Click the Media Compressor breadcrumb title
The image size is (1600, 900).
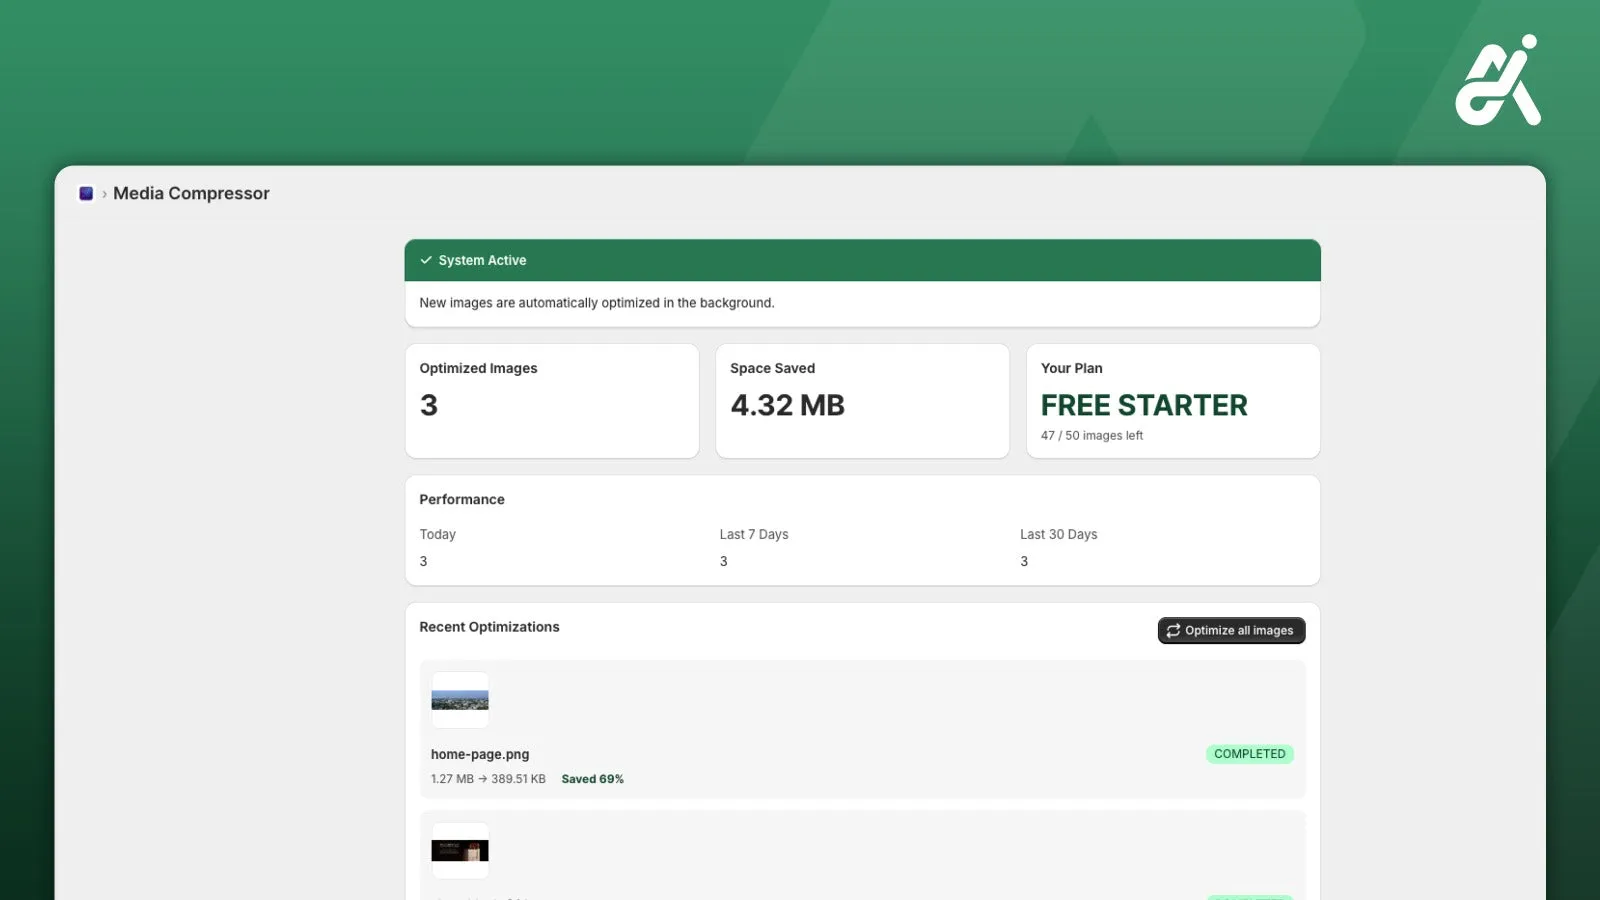(x=191, y=194)
